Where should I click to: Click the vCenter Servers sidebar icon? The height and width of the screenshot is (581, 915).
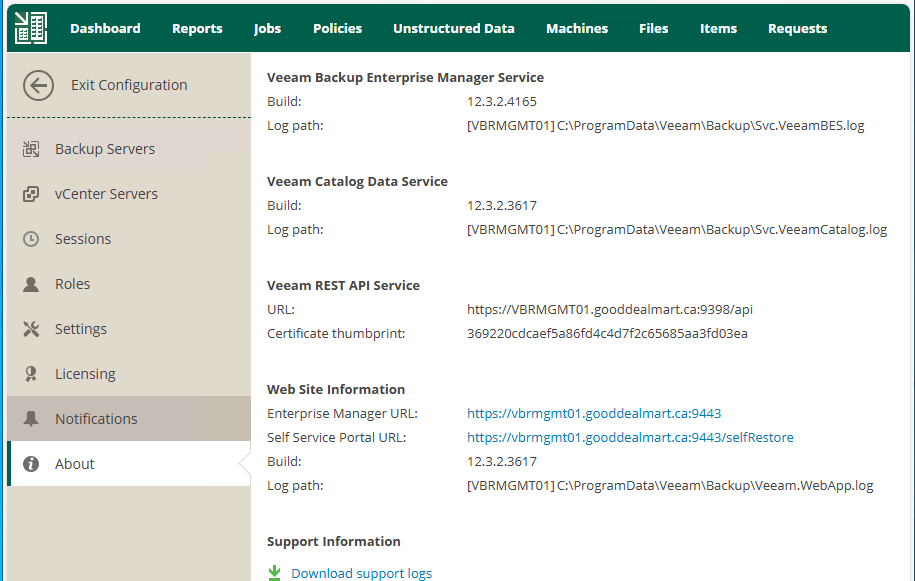[31, 194]
